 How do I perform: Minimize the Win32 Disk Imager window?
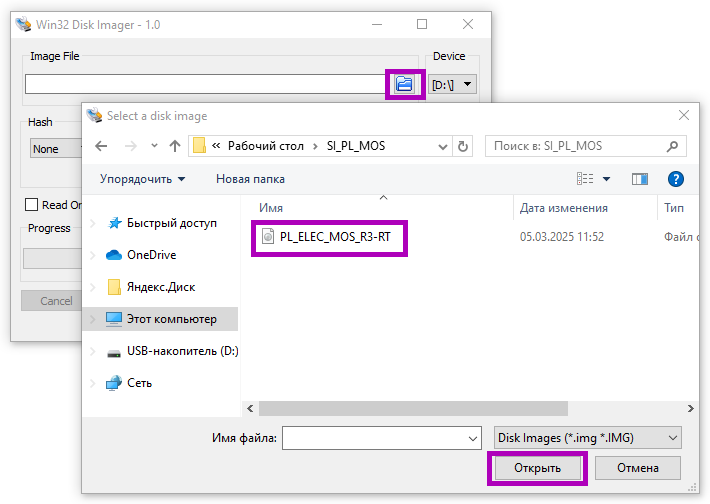point(377,24)
